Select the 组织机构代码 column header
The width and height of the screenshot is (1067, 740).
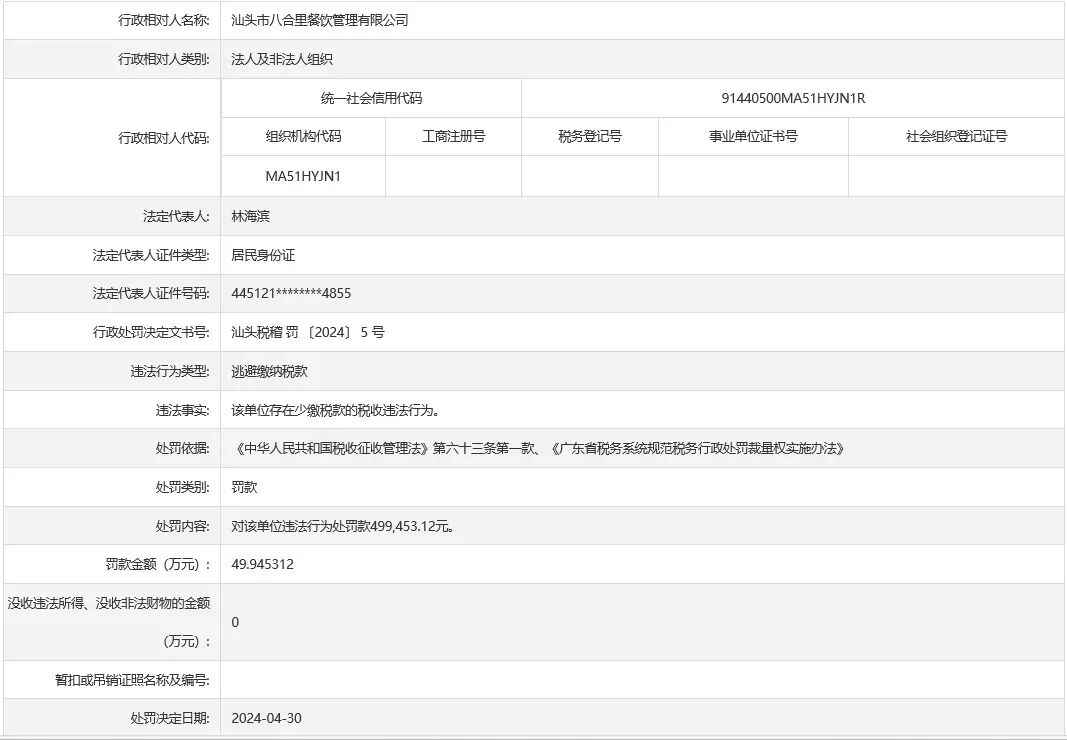point(303,137)
